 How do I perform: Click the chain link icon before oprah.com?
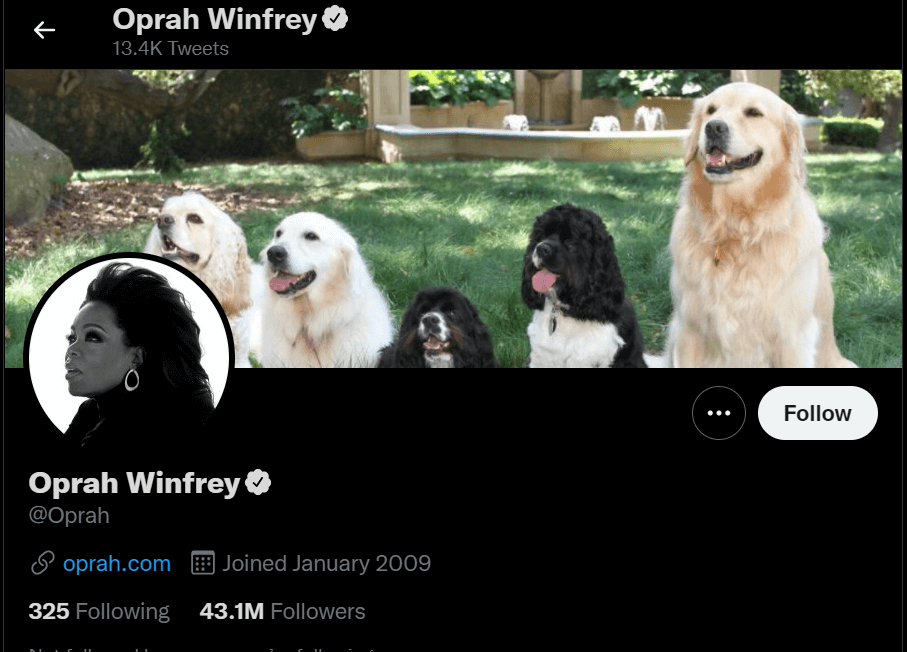(43, 563)
